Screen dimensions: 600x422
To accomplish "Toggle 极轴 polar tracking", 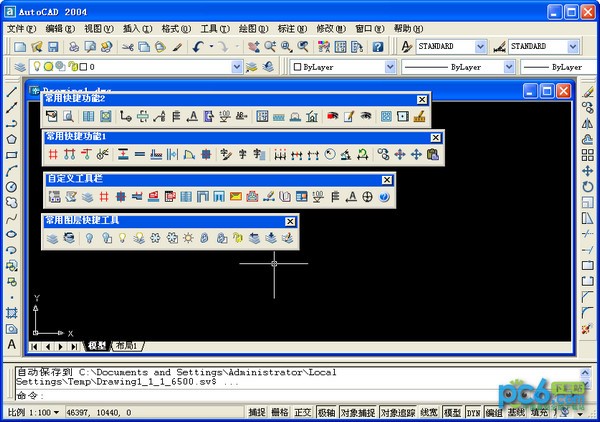I will coord(326,412).
